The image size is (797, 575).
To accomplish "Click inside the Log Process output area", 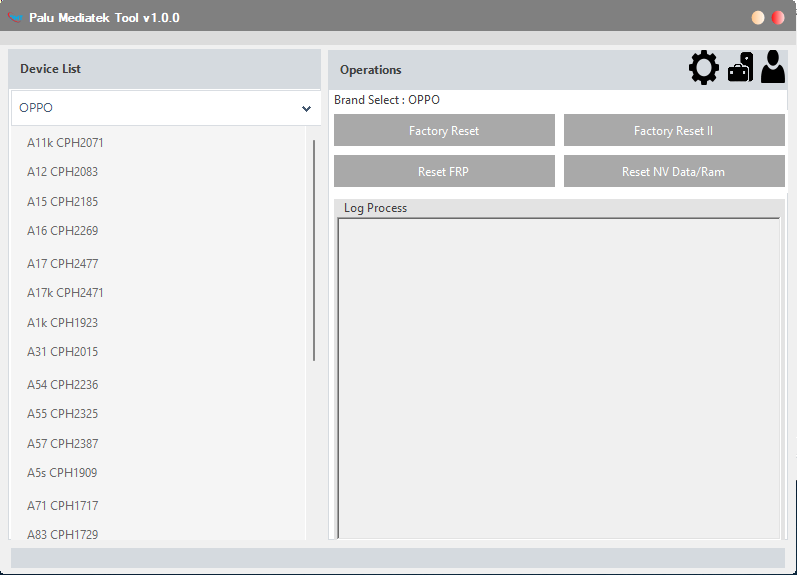I will point(558,378).
